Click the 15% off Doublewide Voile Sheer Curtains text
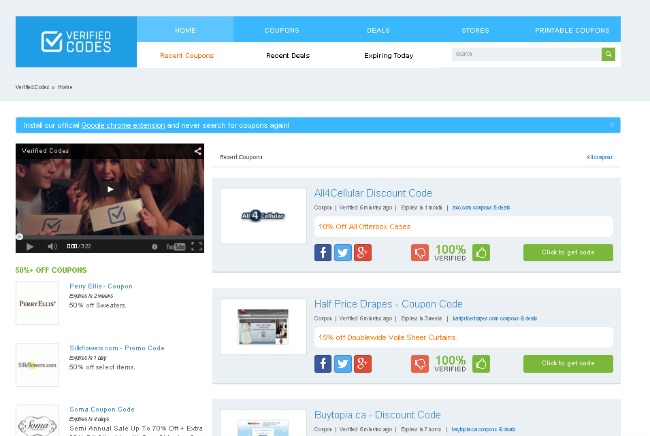Viewport: 650px width, 436px height. point(387,337)
